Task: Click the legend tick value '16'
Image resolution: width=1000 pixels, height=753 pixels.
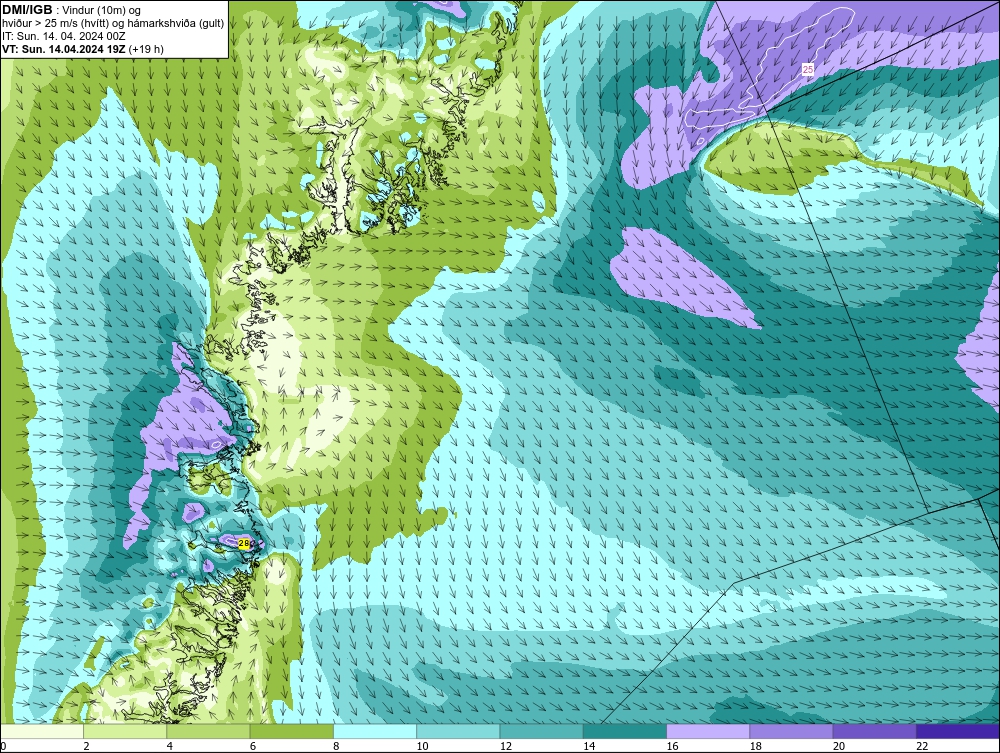Action: (x=672, y=746)
